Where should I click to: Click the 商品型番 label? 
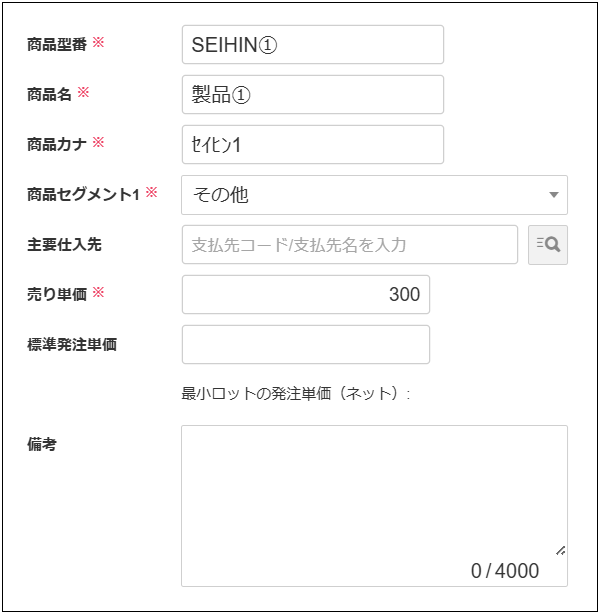point(58,44)
